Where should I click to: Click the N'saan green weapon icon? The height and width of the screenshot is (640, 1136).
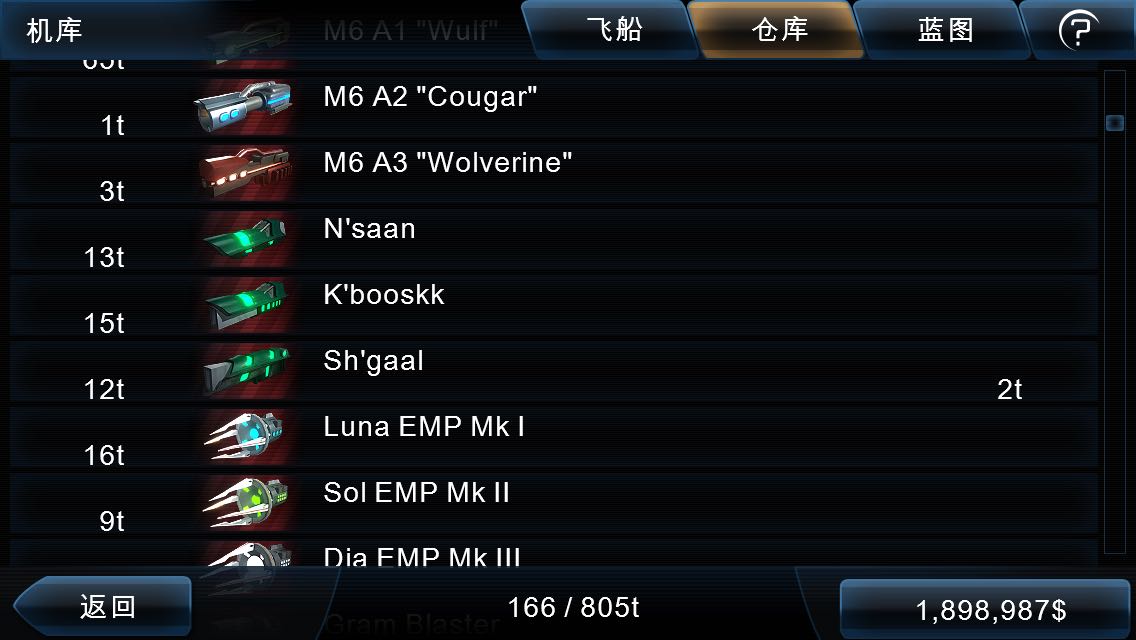246,239
